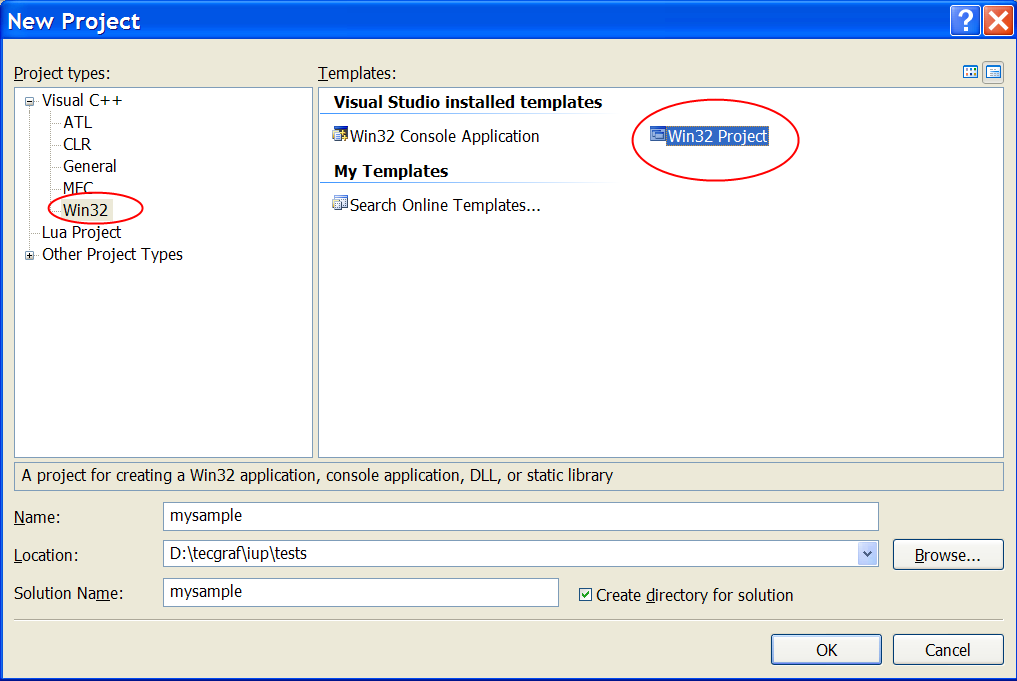
Task: Focus the Name input field
Action: coord(521,516)
